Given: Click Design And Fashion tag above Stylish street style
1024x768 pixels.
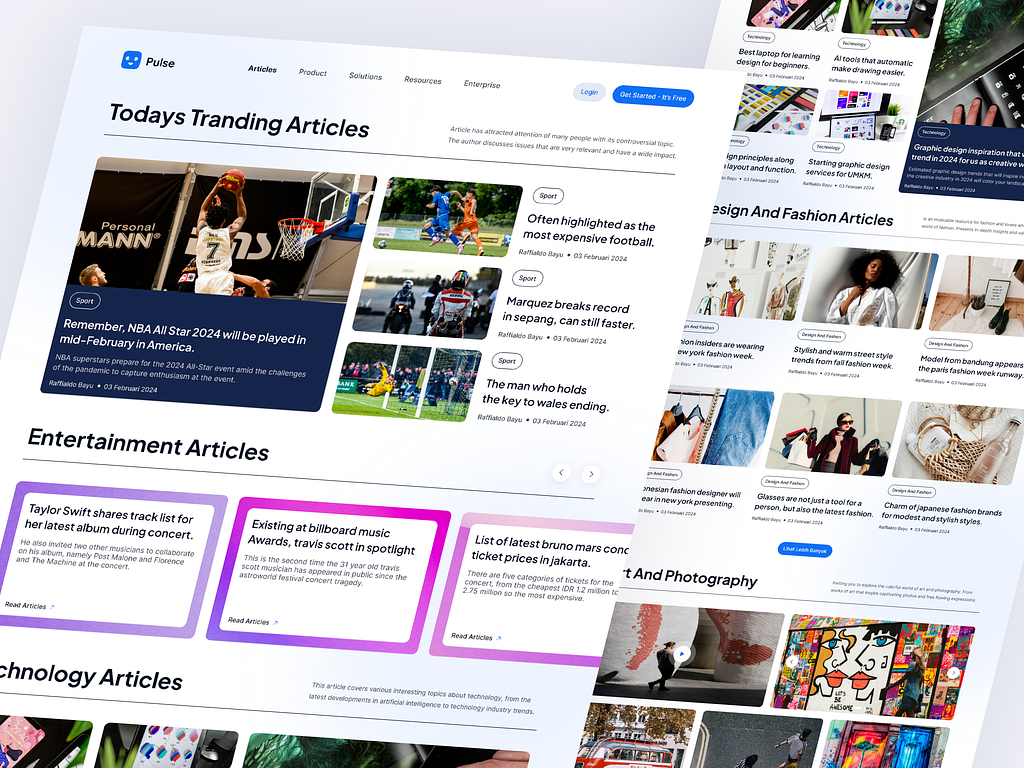Looking at the screenshot, I should (821, 335).
